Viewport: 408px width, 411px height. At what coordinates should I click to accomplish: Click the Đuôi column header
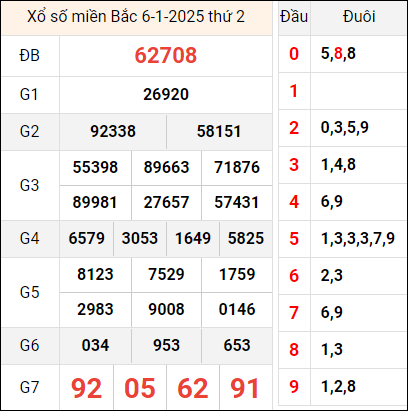pos(359,17)
